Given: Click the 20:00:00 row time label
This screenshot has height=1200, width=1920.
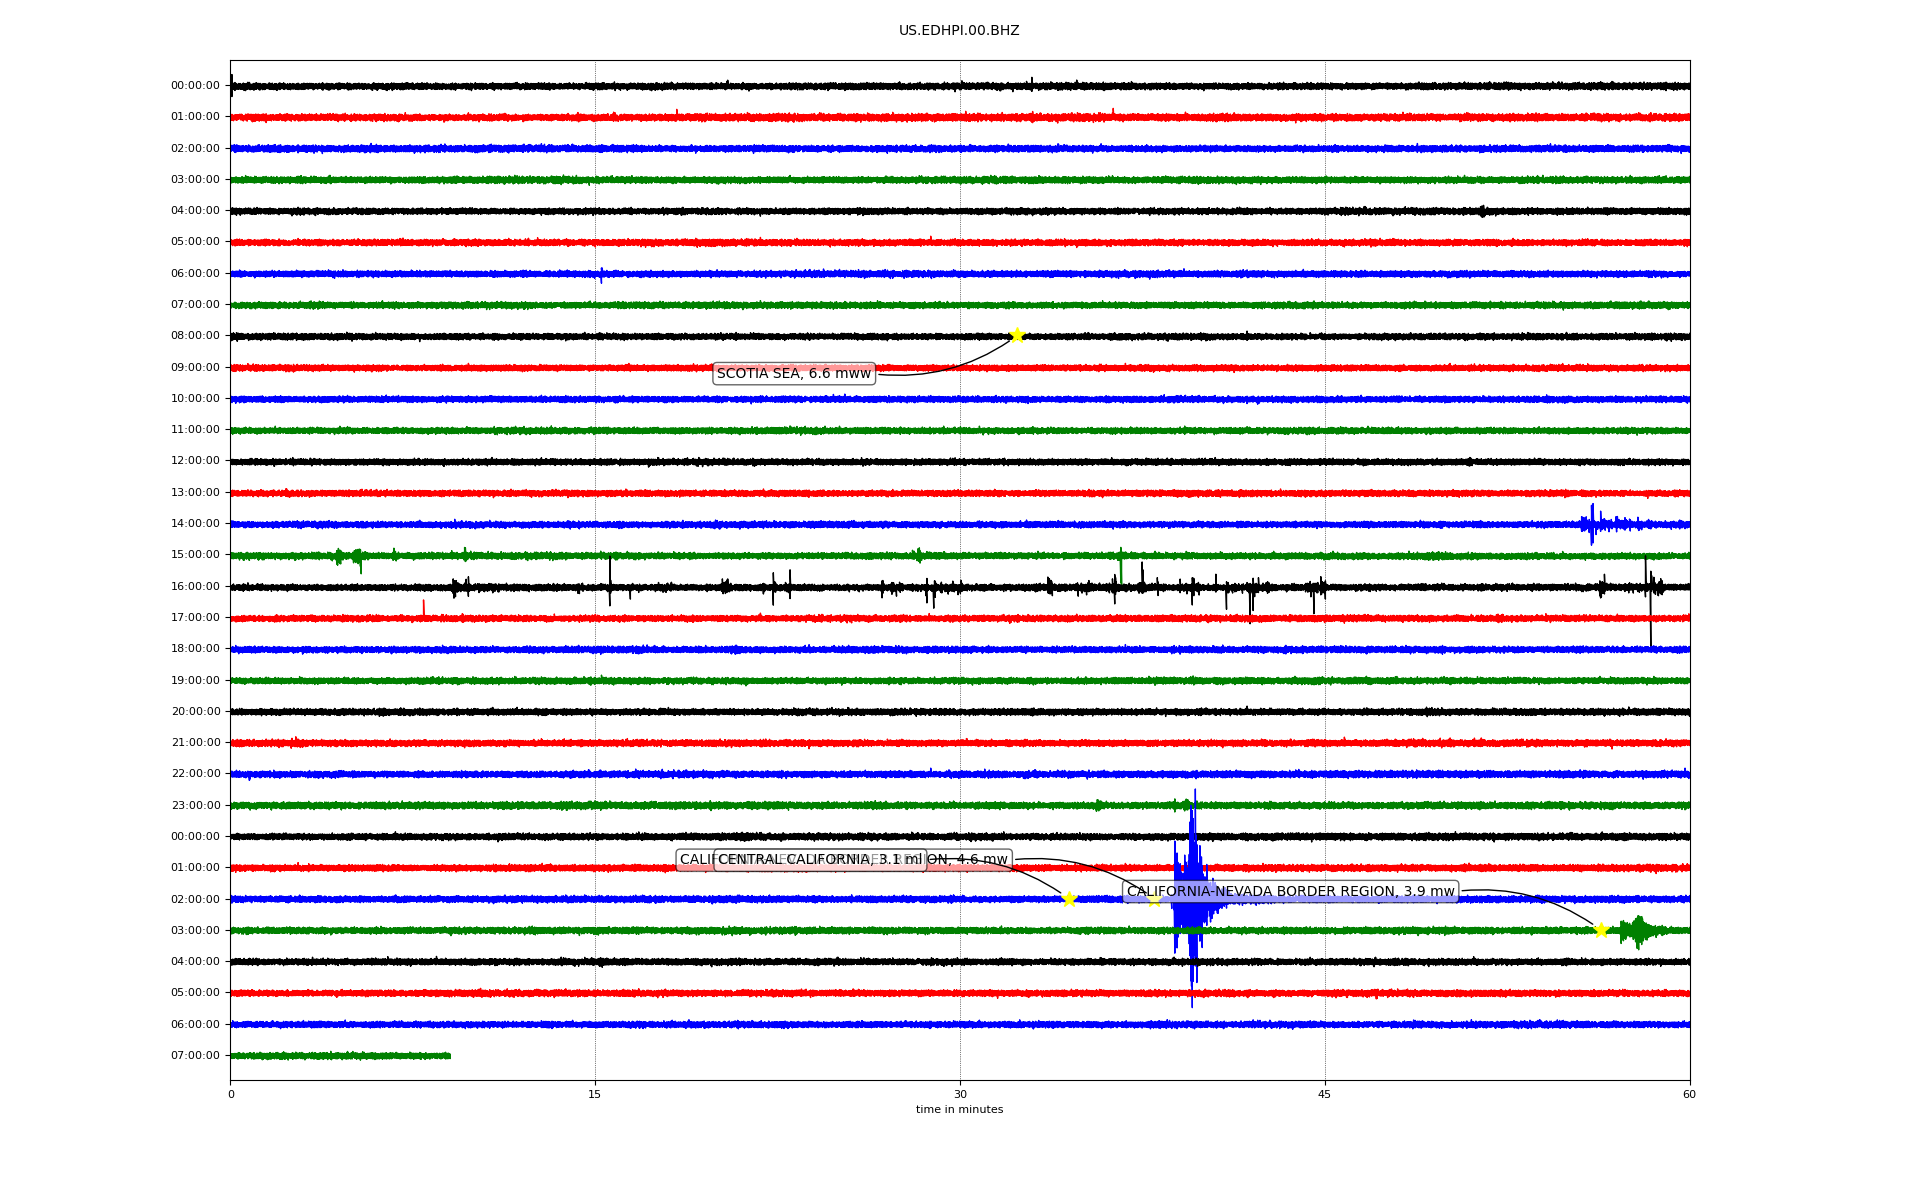Looking at the screenshot, I should click(195, 712).
